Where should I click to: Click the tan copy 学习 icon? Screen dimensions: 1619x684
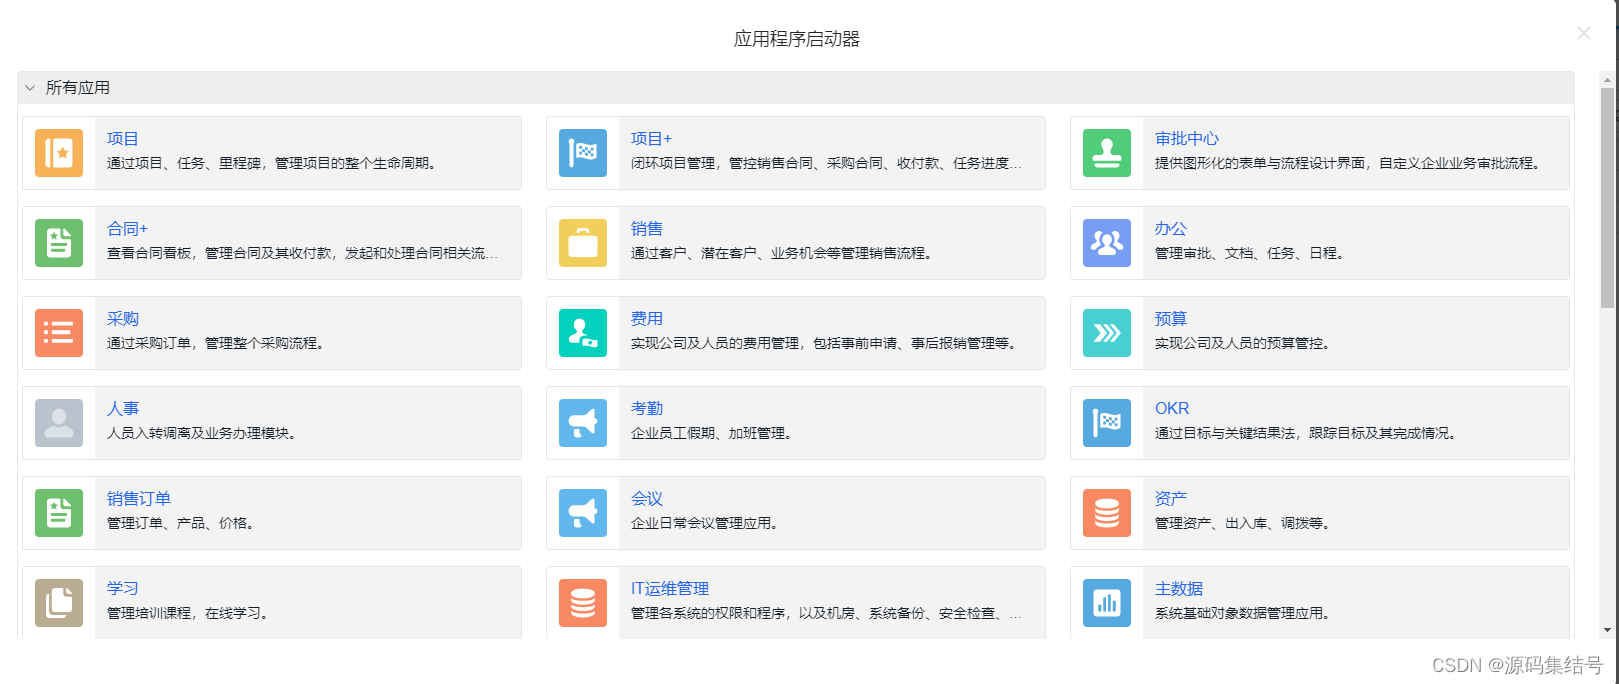pyautogui.click(x=59, y=603)
